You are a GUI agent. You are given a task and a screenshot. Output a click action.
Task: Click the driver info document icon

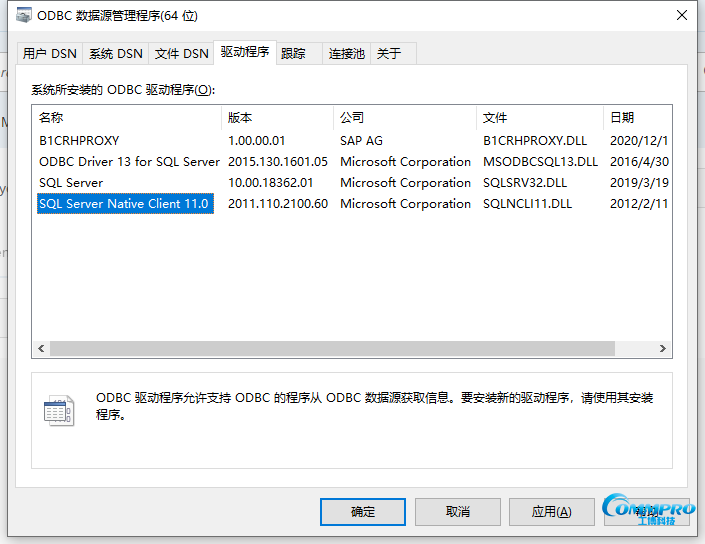(x=58, y=410)
